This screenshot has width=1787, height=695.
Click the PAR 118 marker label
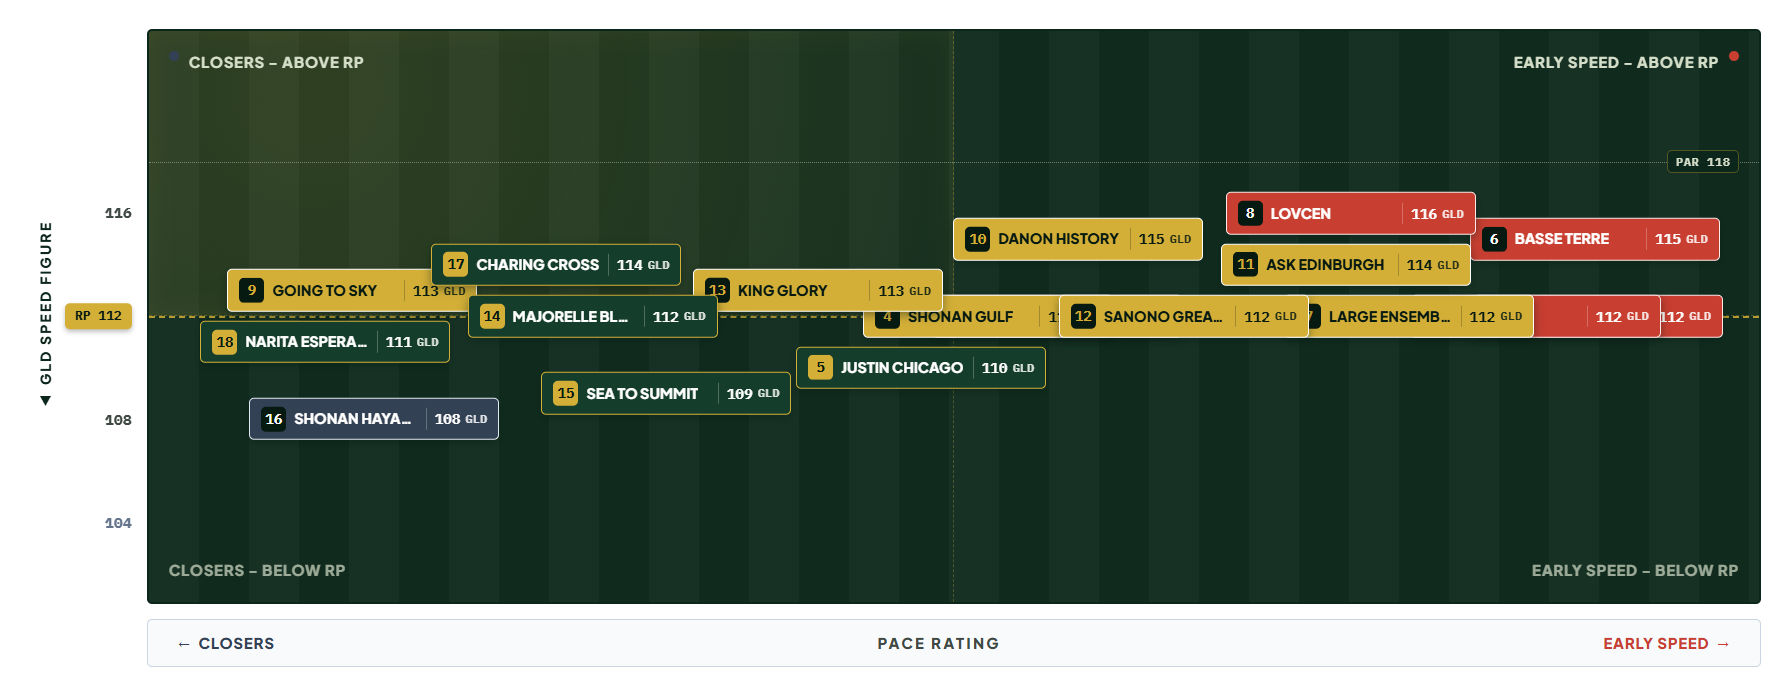1703,162
